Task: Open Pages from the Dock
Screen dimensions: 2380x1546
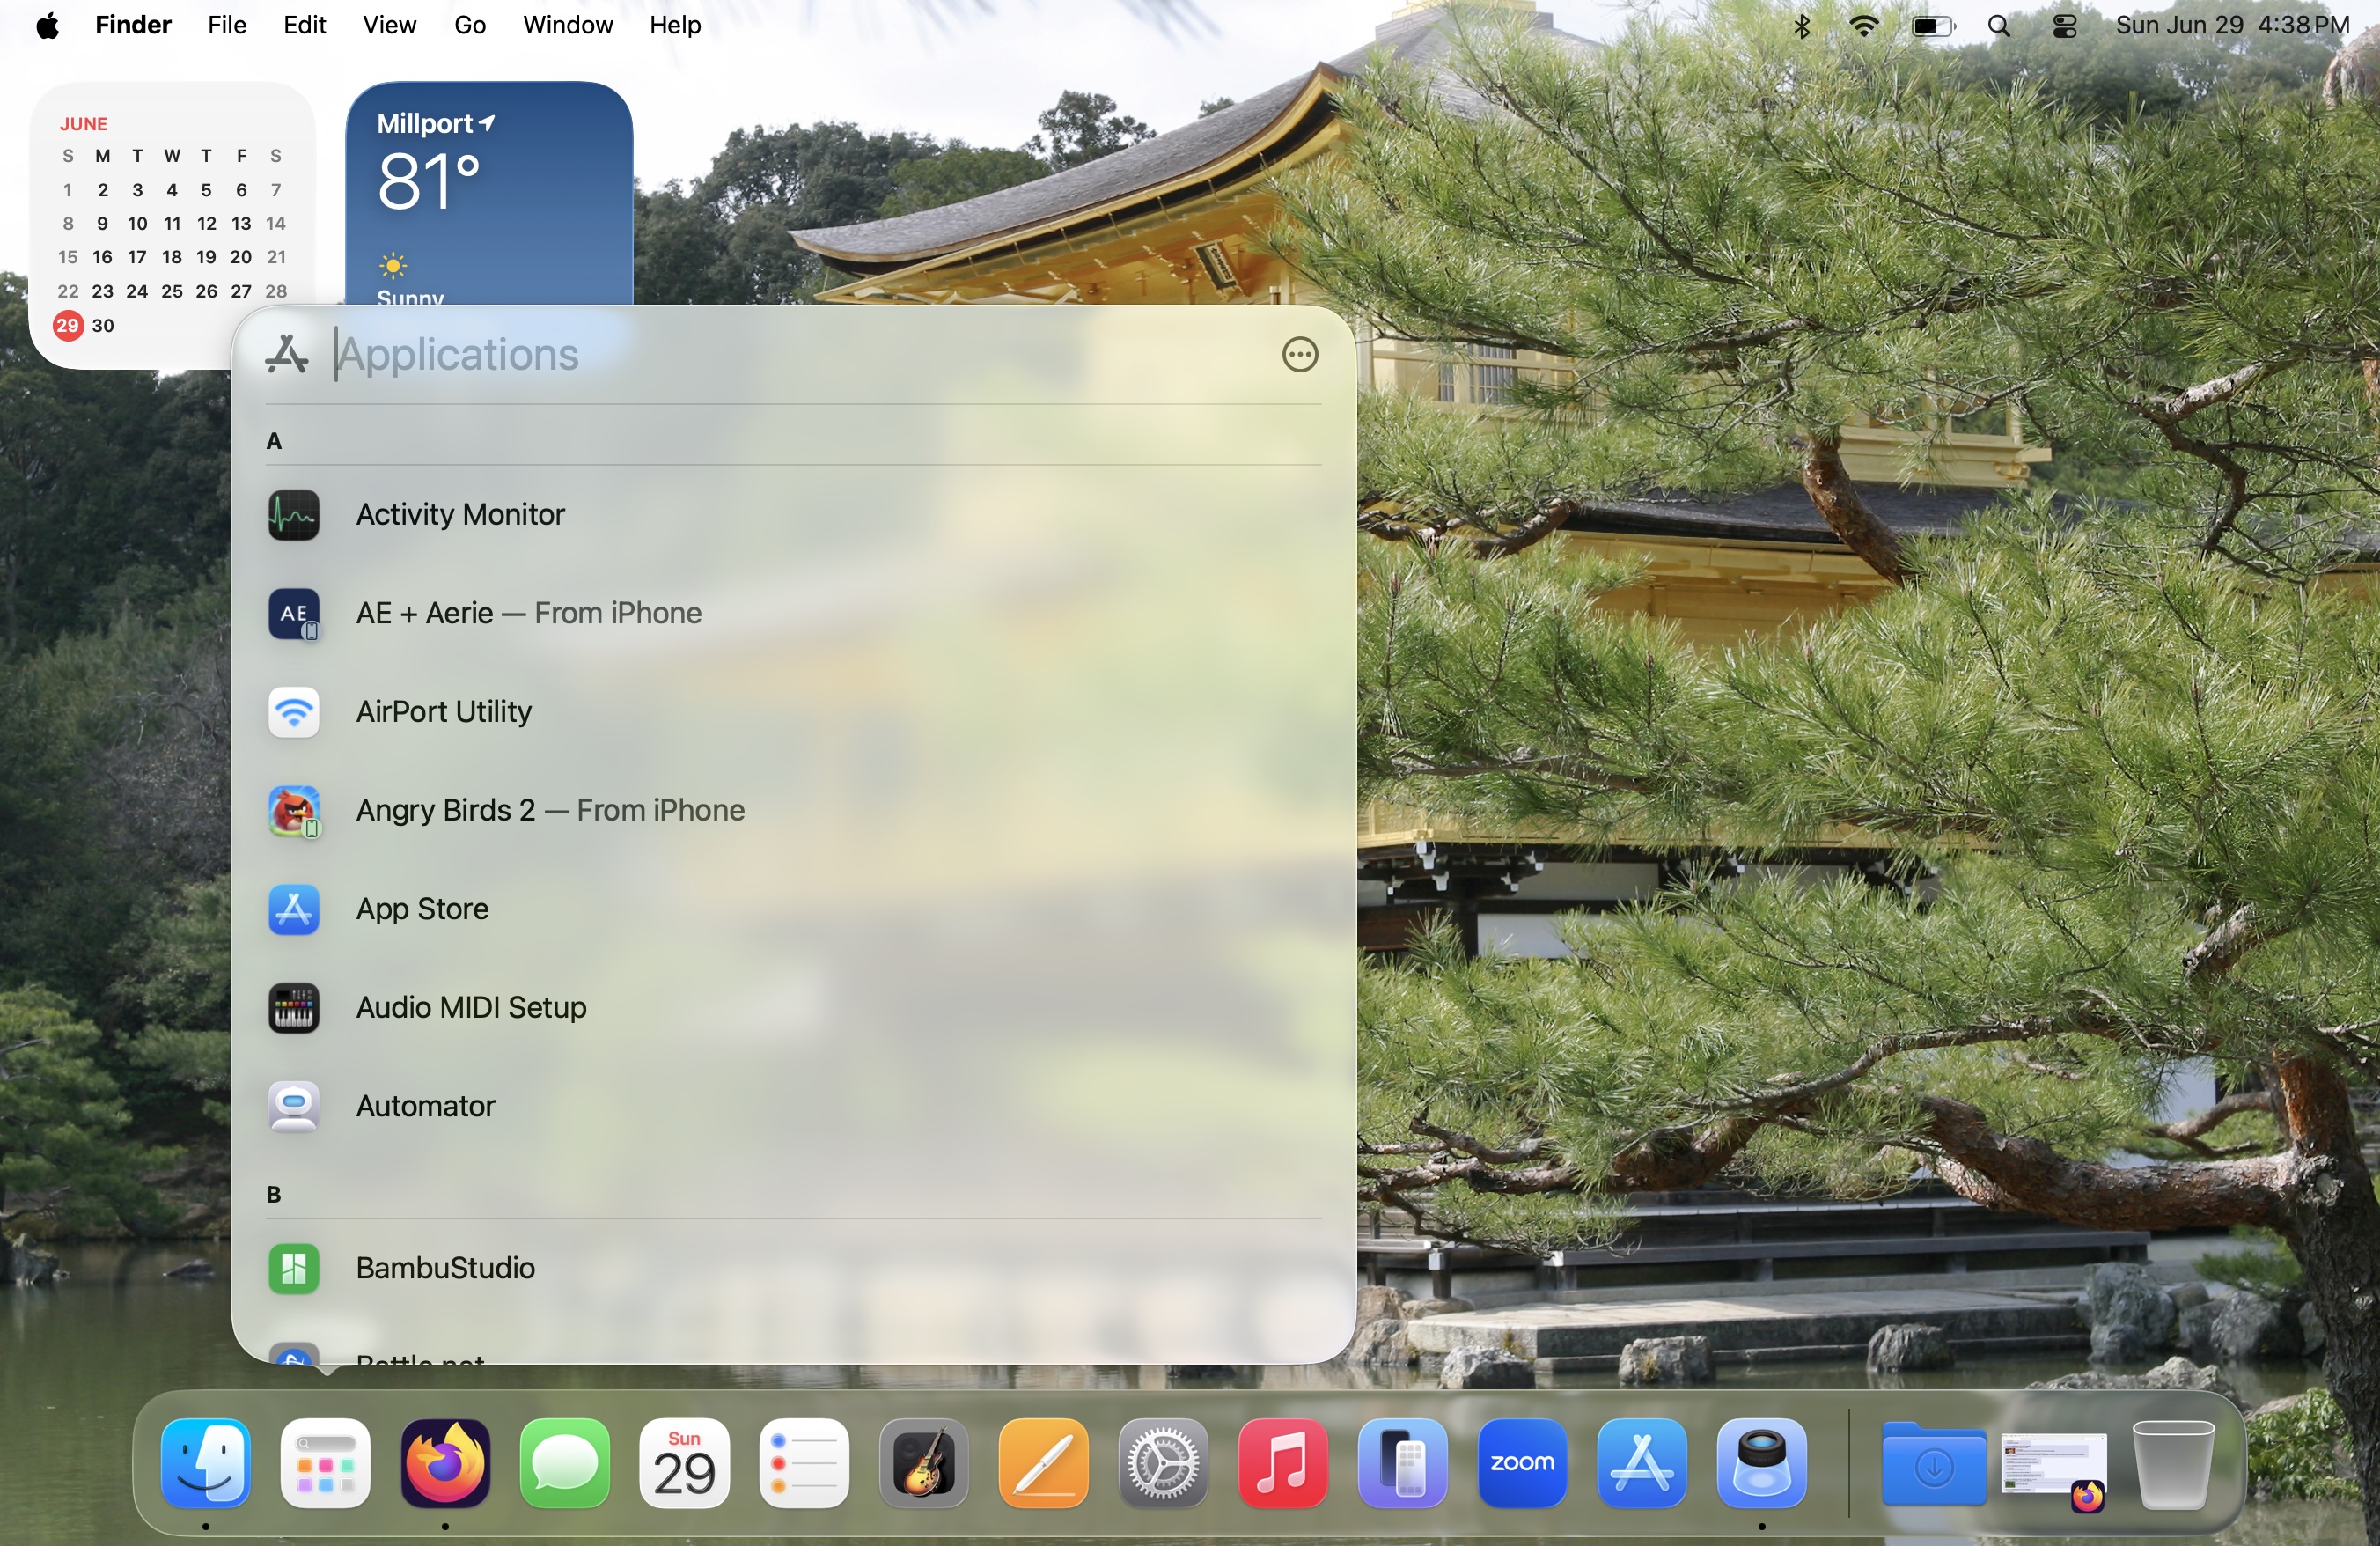Action: pyautogui.click(x=1043, y=1463)
